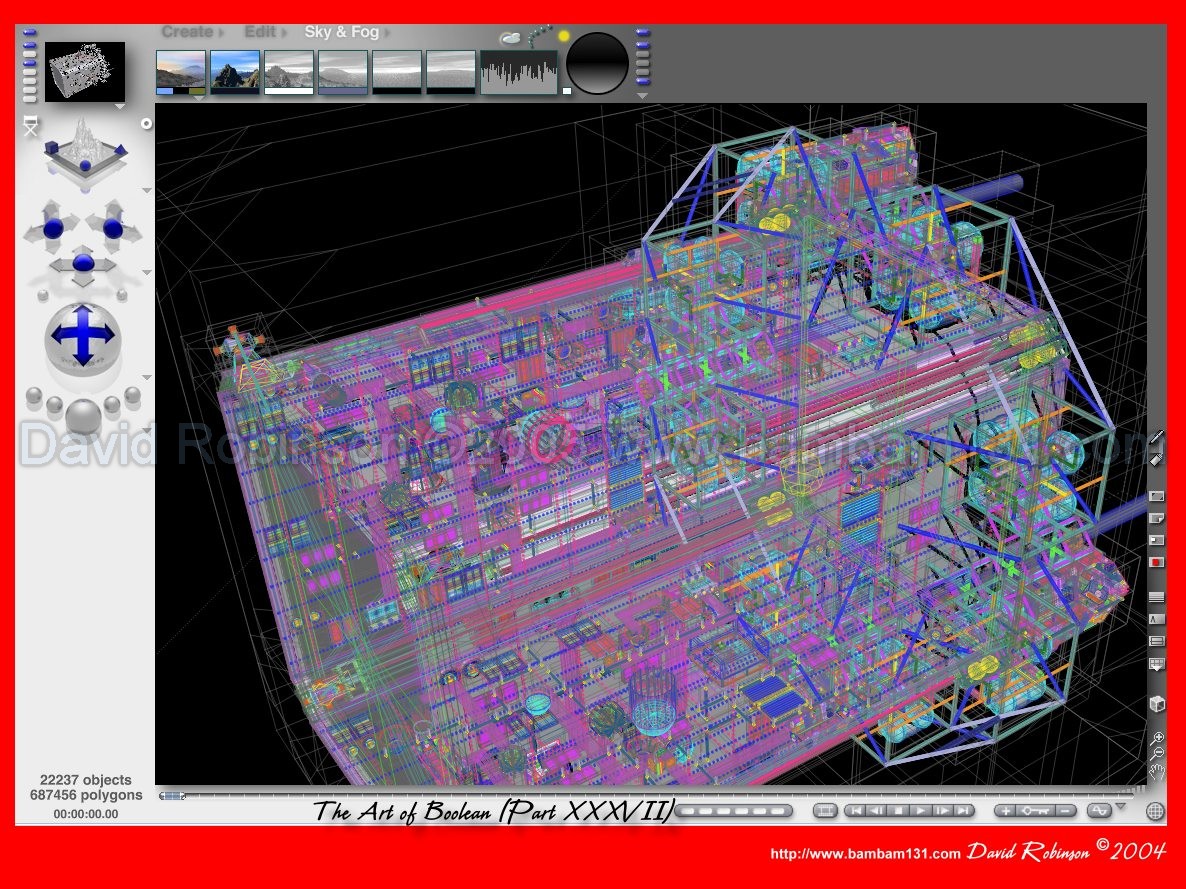Click the 687456 polygons count text
This screenshot has height=889, width=1186.
click(86, 795)
